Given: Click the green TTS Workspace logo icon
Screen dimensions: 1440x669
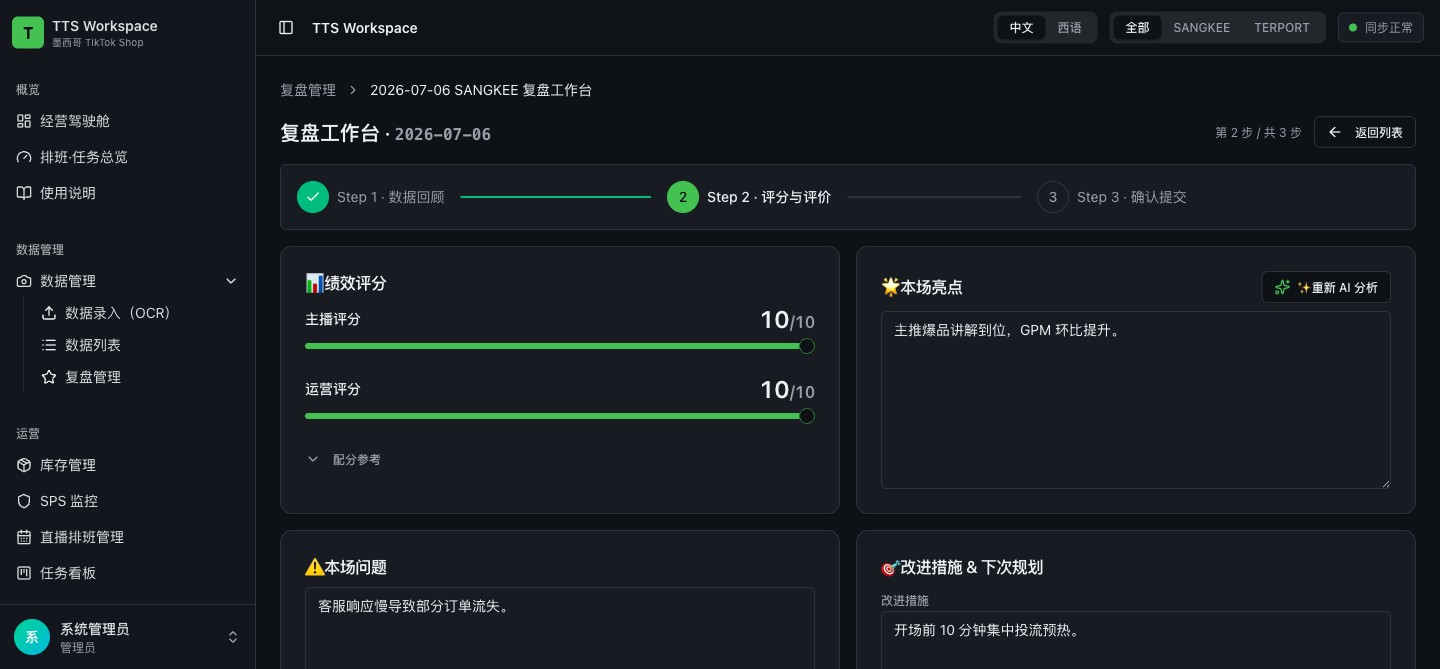Looking at the screenshot, I should pyautogui.click(x=28, y=32).
